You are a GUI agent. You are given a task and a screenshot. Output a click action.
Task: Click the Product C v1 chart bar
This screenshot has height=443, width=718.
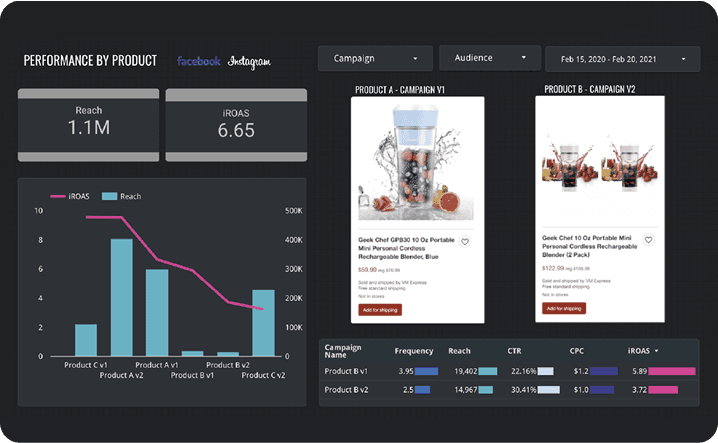click(86, 340)
